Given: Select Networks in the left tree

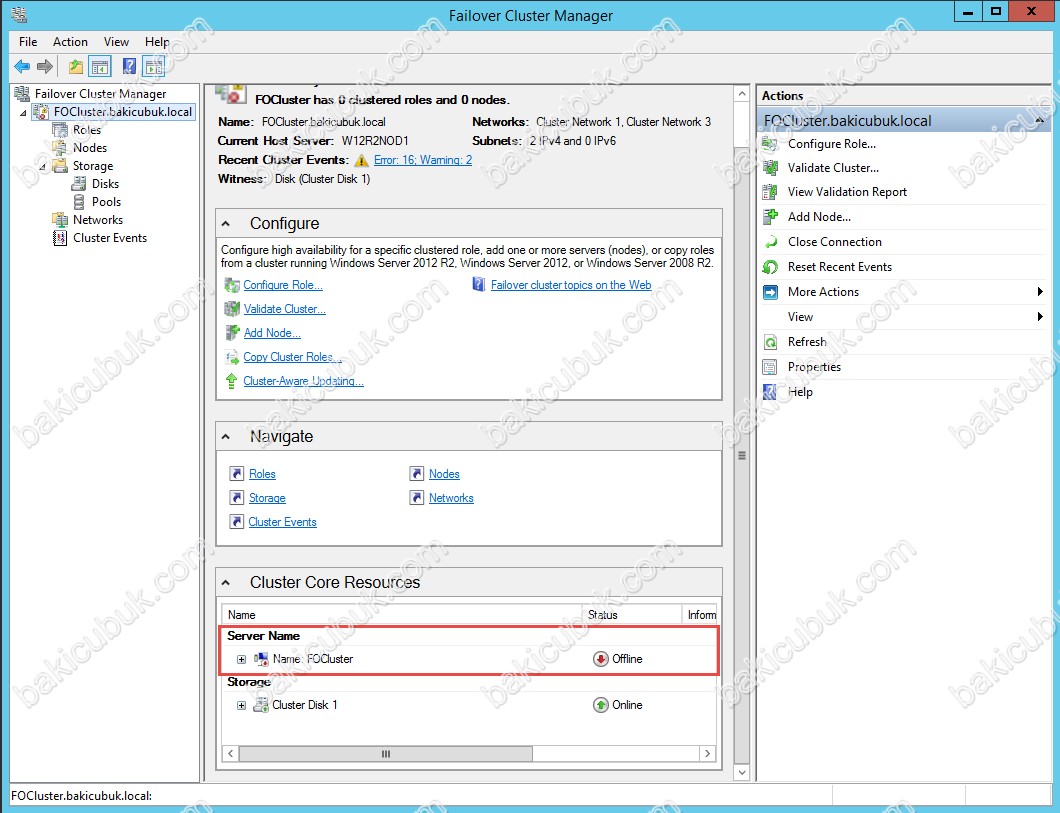Looking at the screenshot, I should coord(98,220).
